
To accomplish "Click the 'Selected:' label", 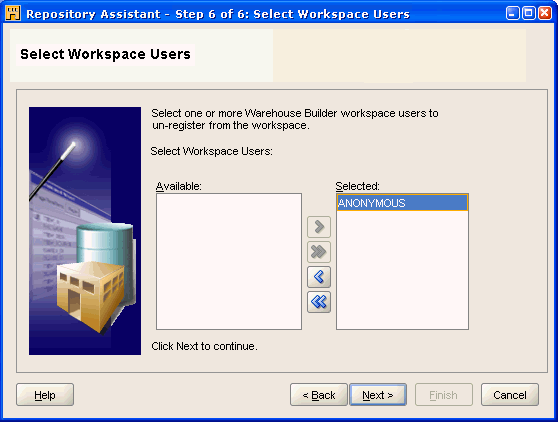I will tap(358, 186).
